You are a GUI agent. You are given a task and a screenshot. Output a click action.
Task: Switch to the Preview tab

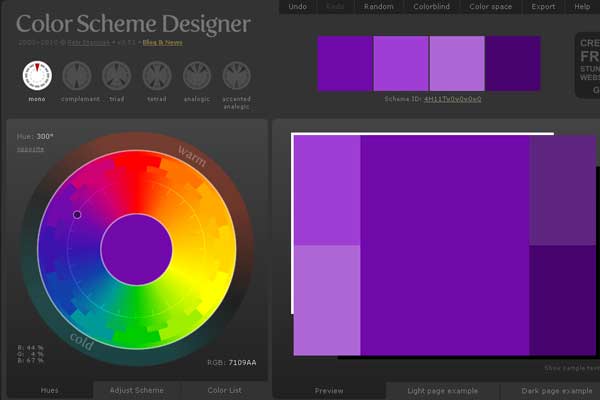tap(329, 391)
